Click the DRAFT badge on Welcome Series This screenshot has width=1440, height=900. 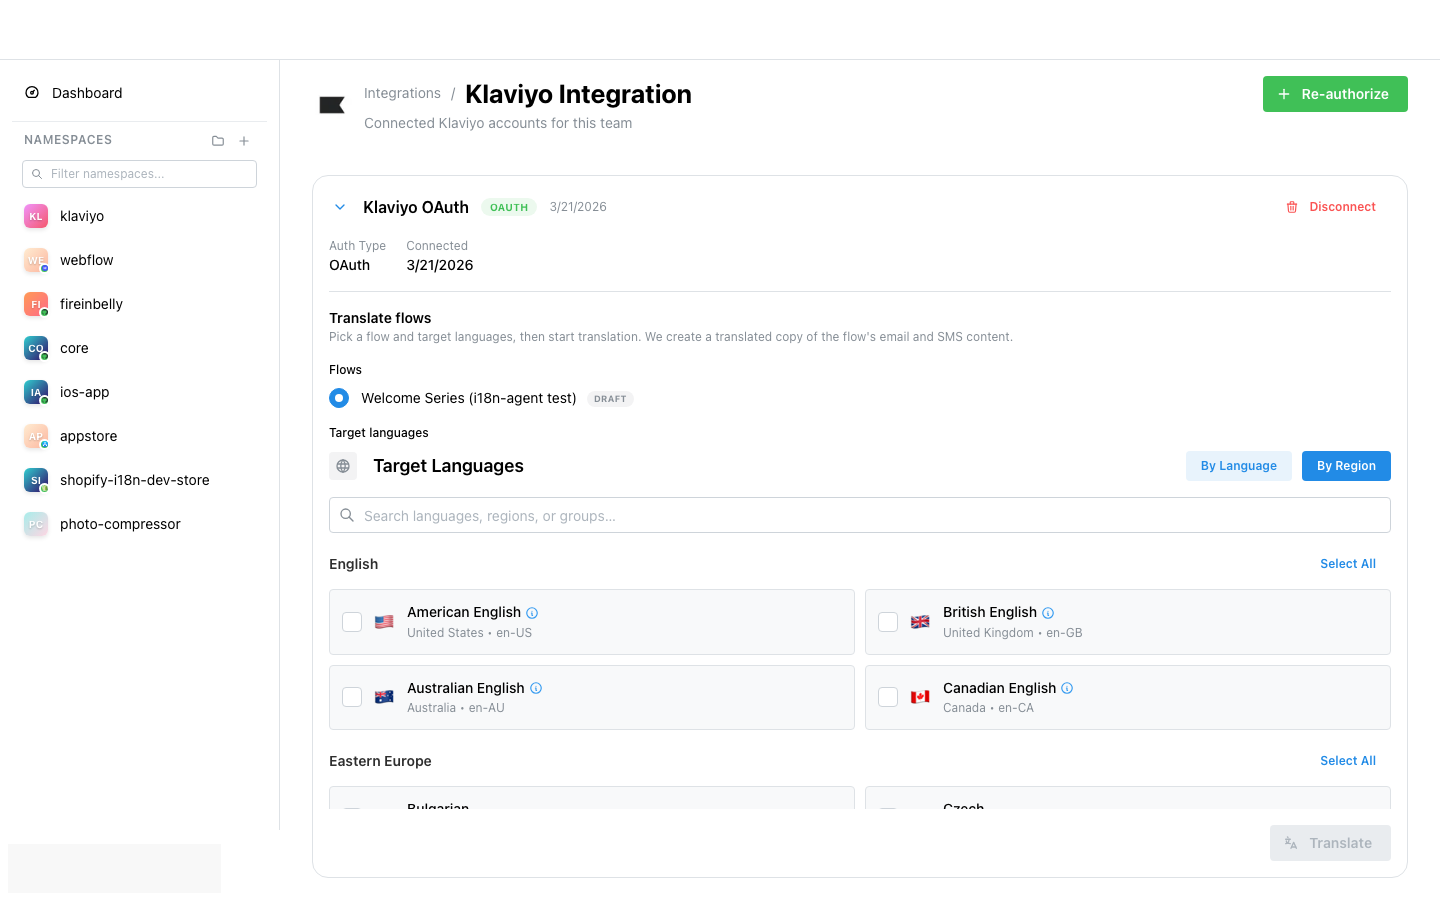point(610,399)
